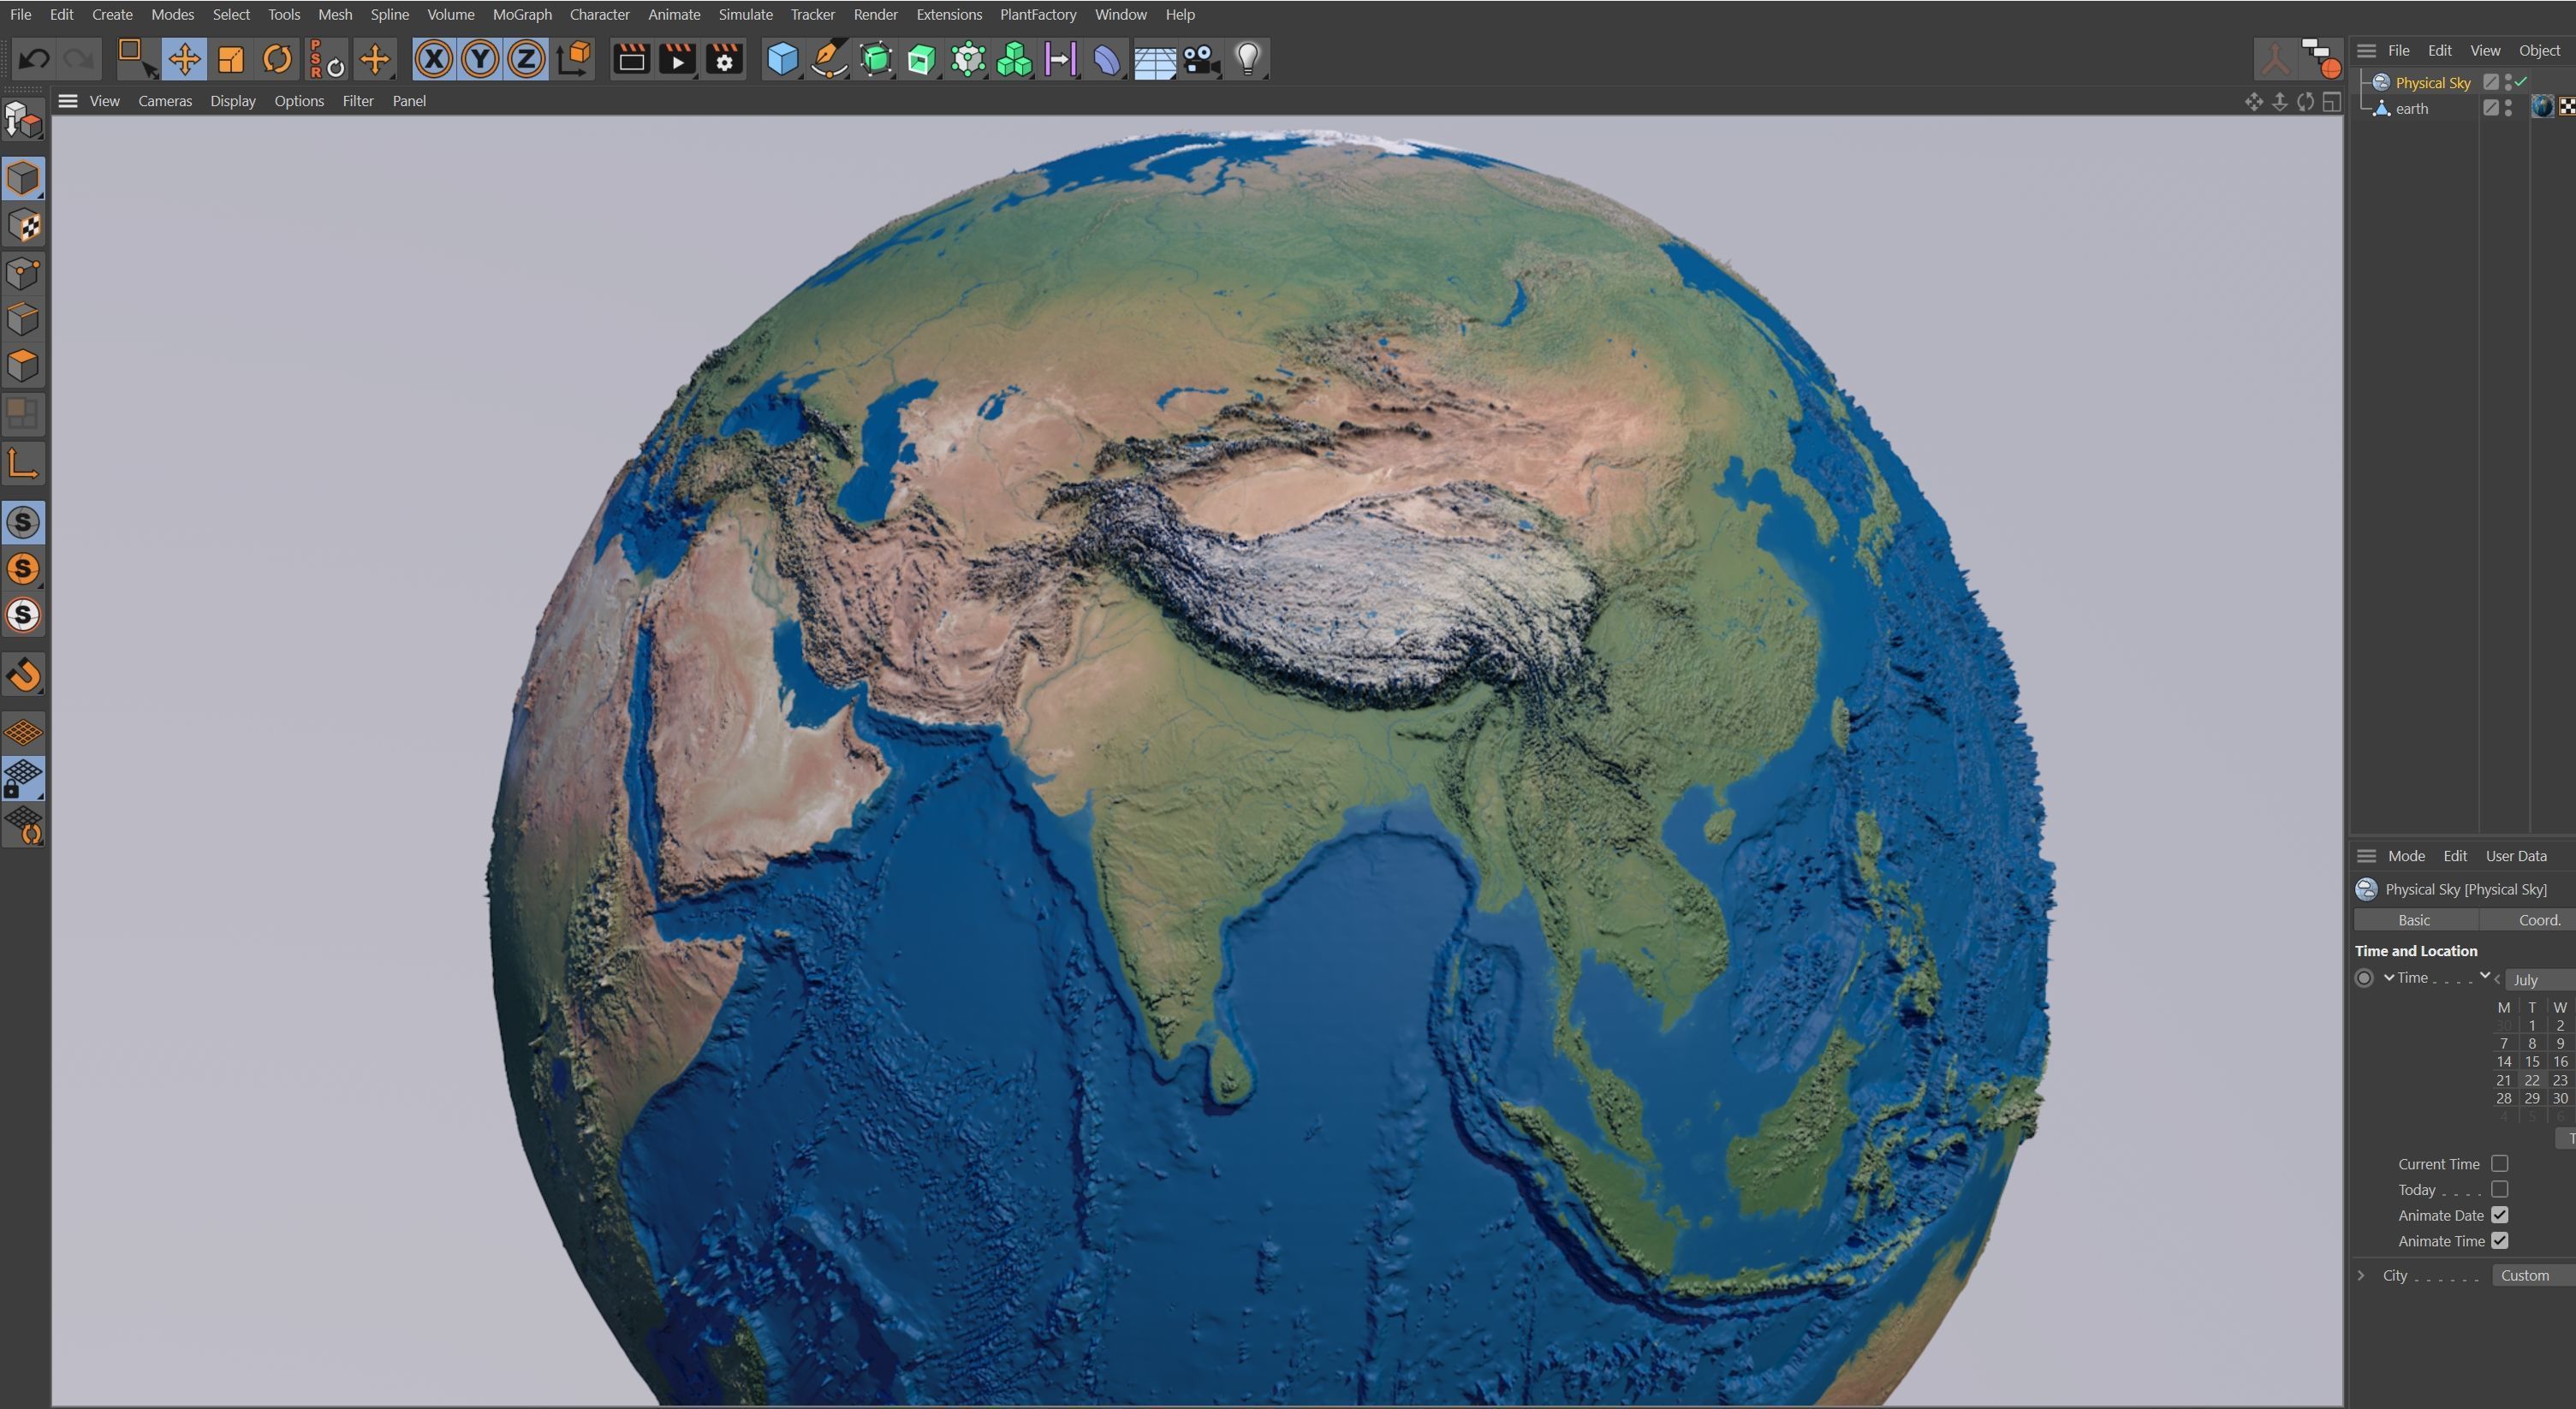
Task: Open the Simulate main menu
Action: click(x=745, y=15)
